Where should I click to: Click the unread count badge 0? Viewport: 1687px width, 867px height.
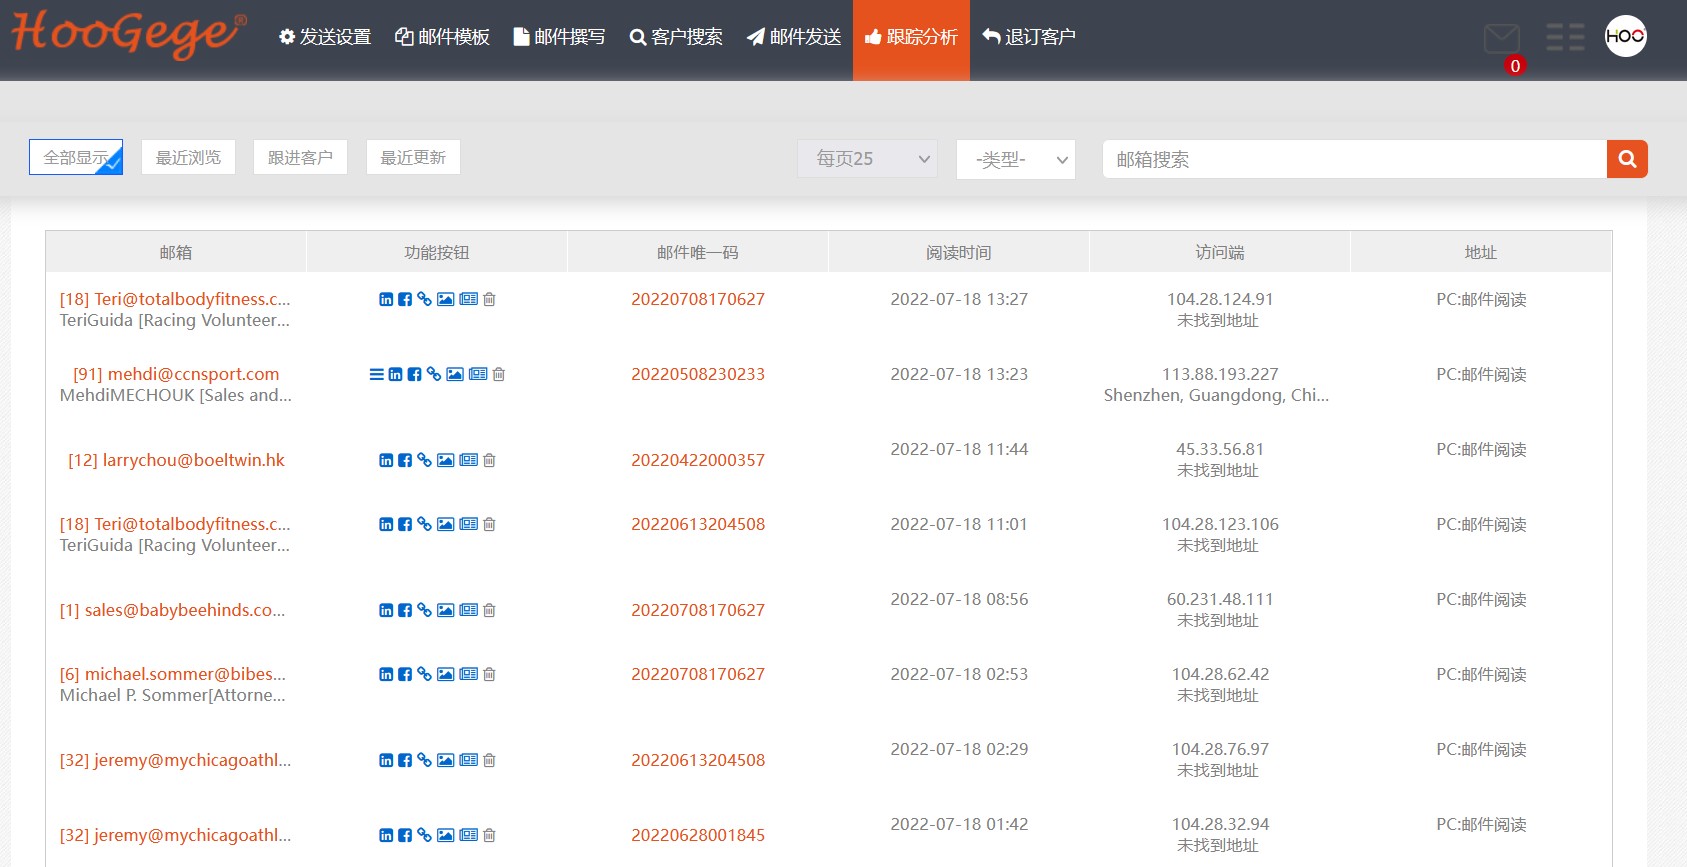1515,66
